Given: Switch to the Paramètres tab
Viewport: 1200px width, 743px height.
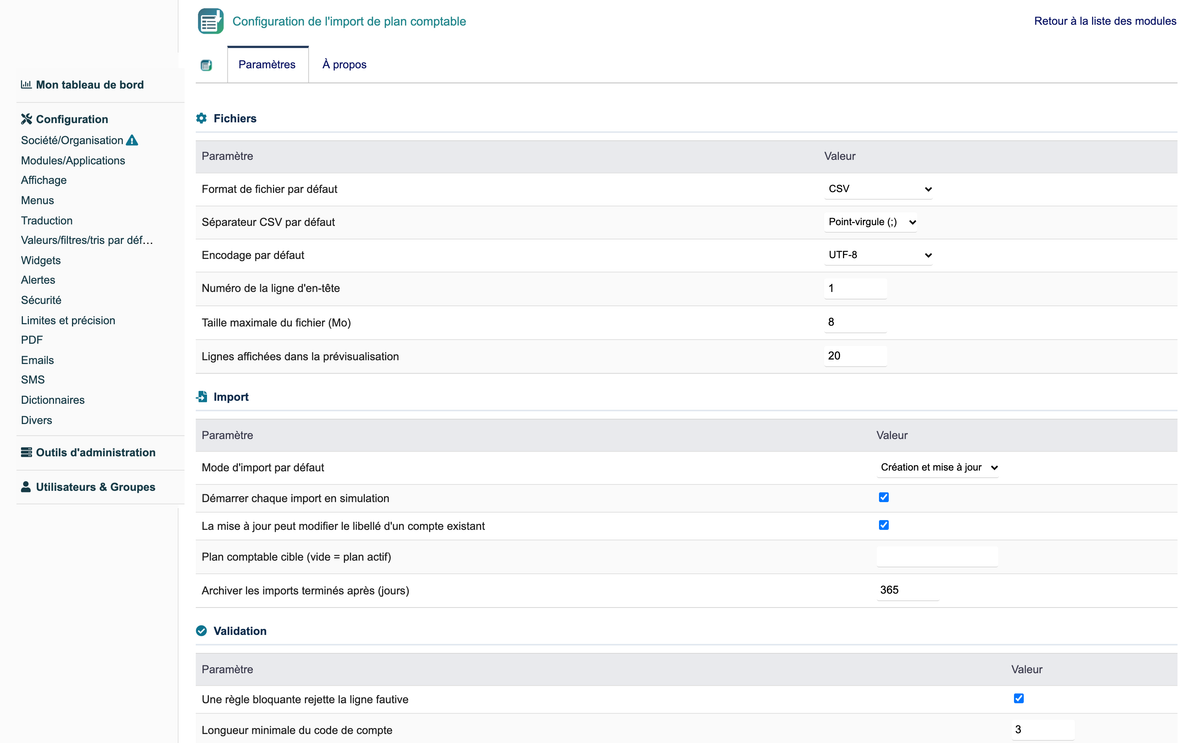Looking at the screenshot, I should coord(267,65).
